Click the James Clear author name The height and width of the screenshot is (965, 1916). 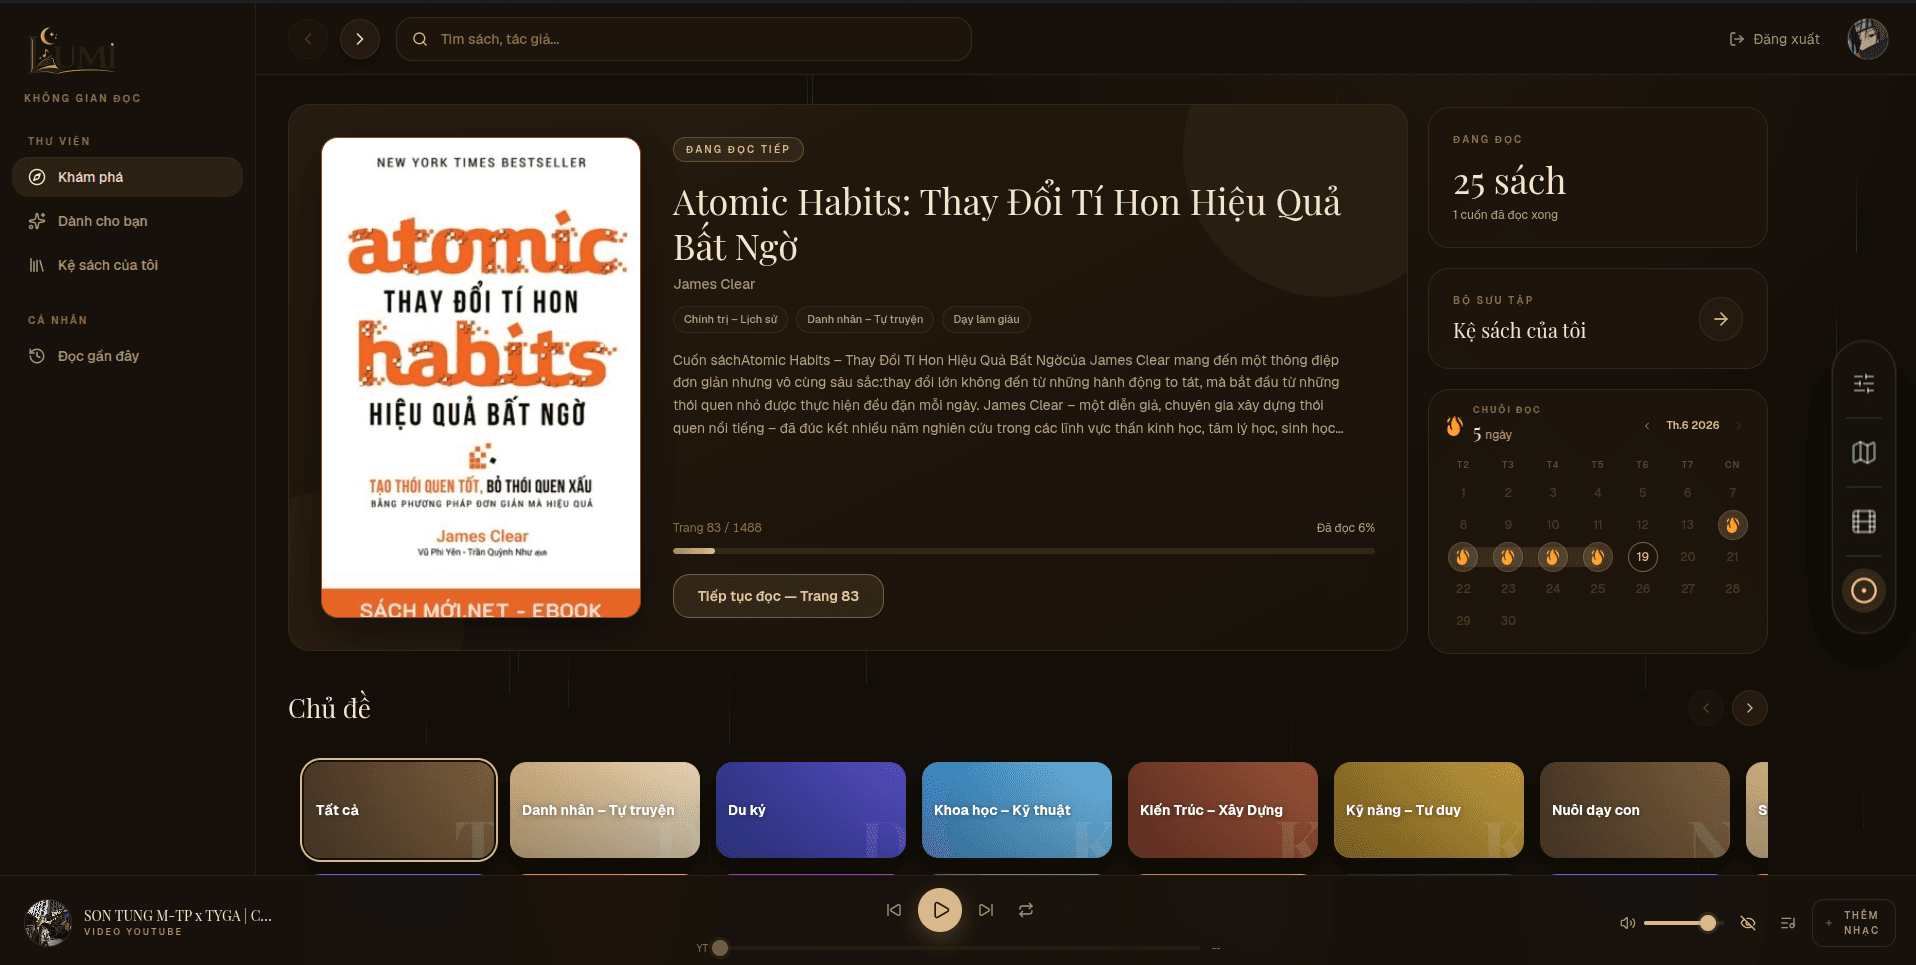[714, 284]
